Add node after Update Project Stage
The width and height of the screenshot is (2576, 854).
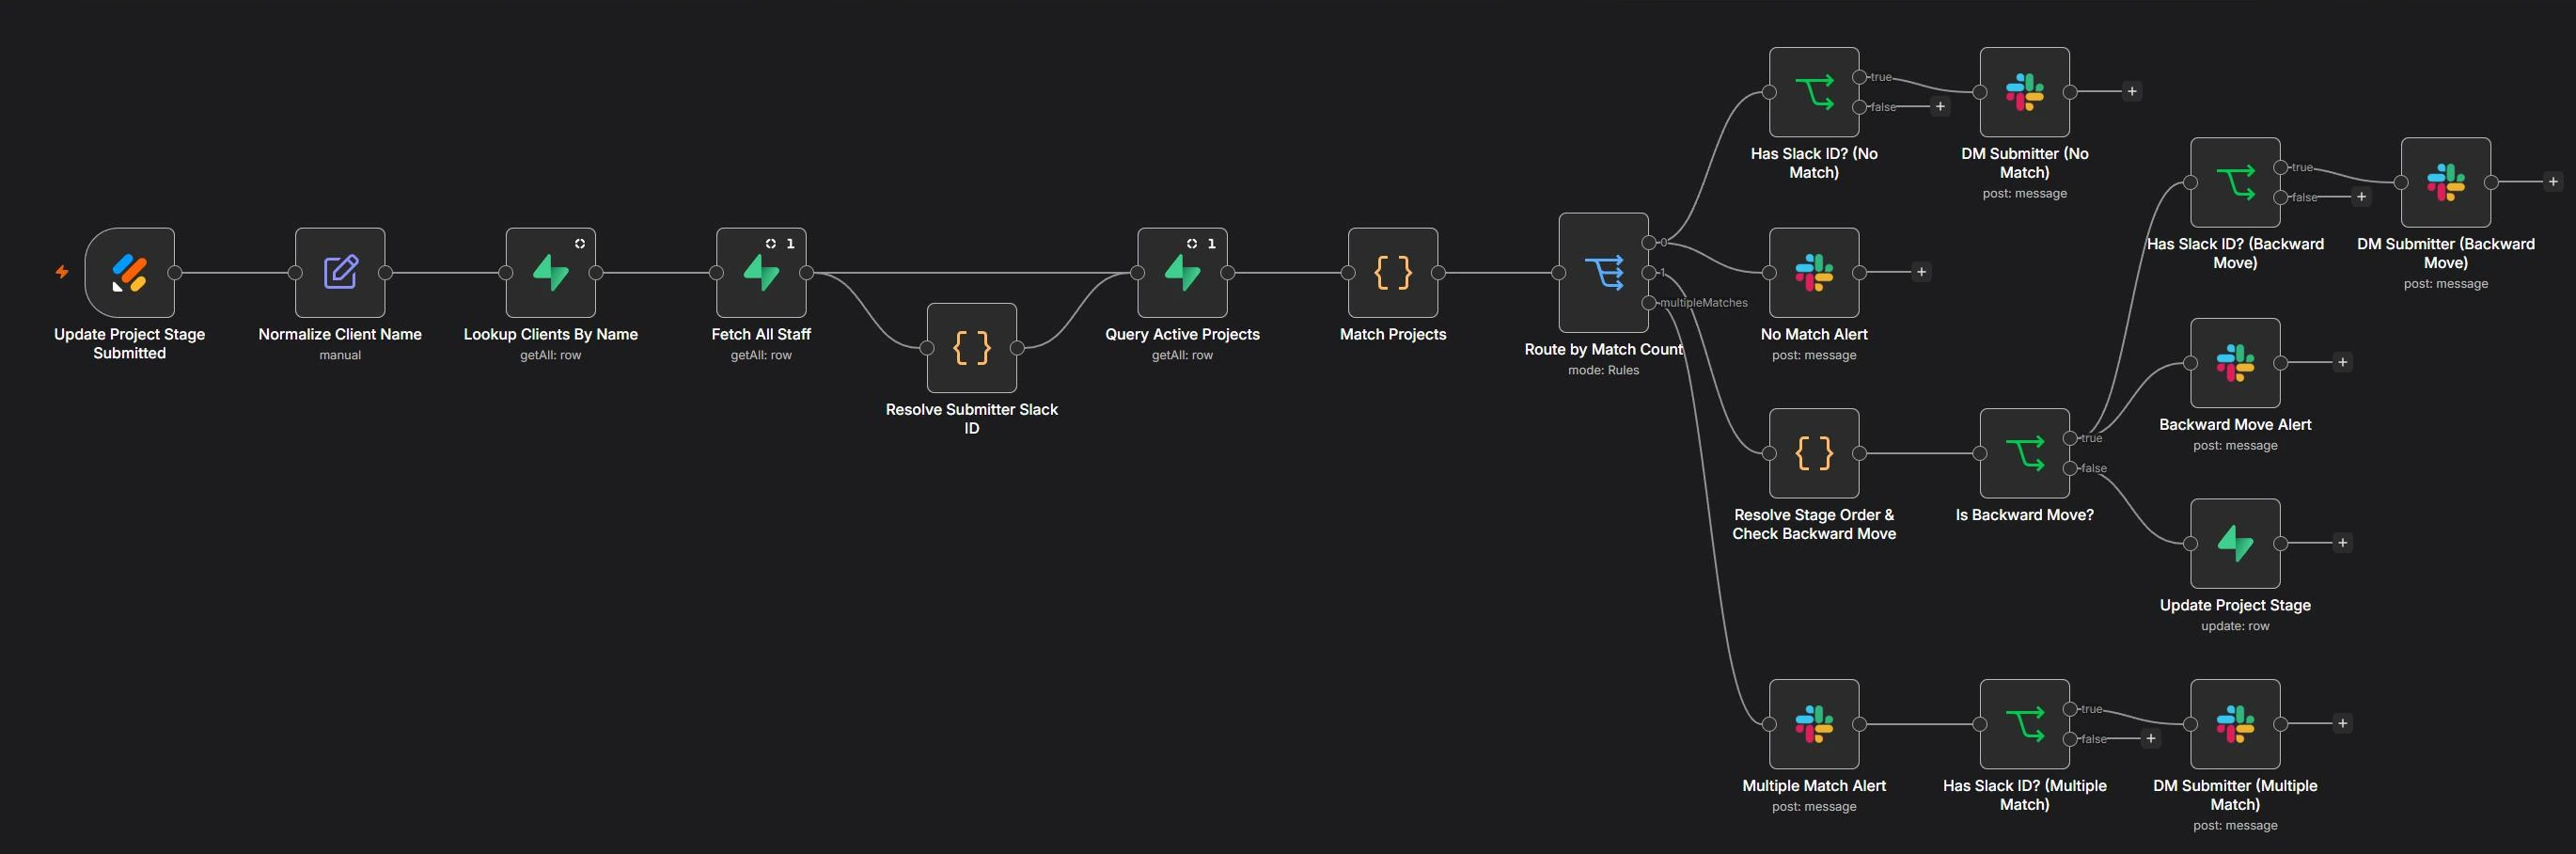(x=2342, y=543)
